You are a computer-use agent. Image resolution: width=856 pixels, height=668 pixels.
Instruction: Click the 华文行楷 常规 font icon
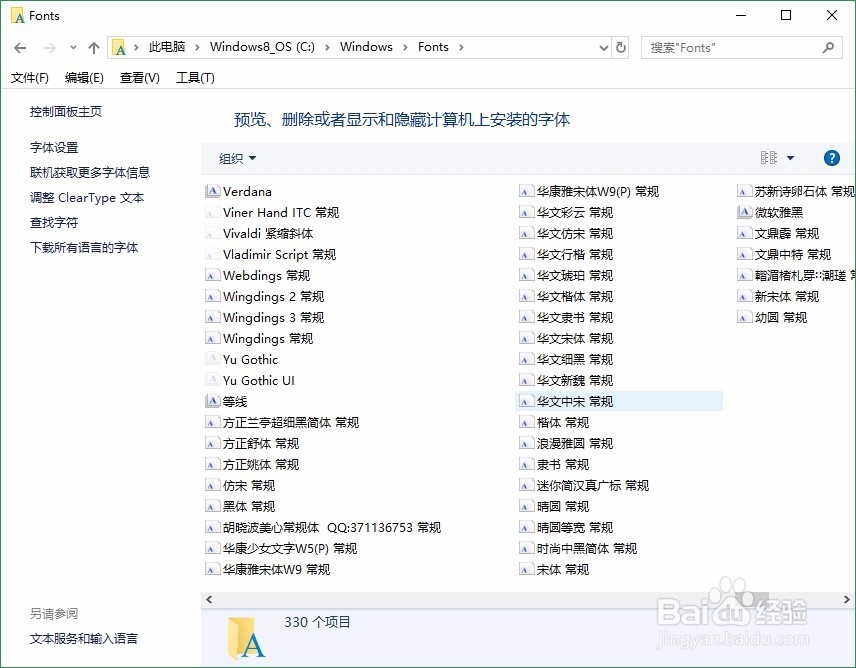pyautogui.click(x=526, y=254)
